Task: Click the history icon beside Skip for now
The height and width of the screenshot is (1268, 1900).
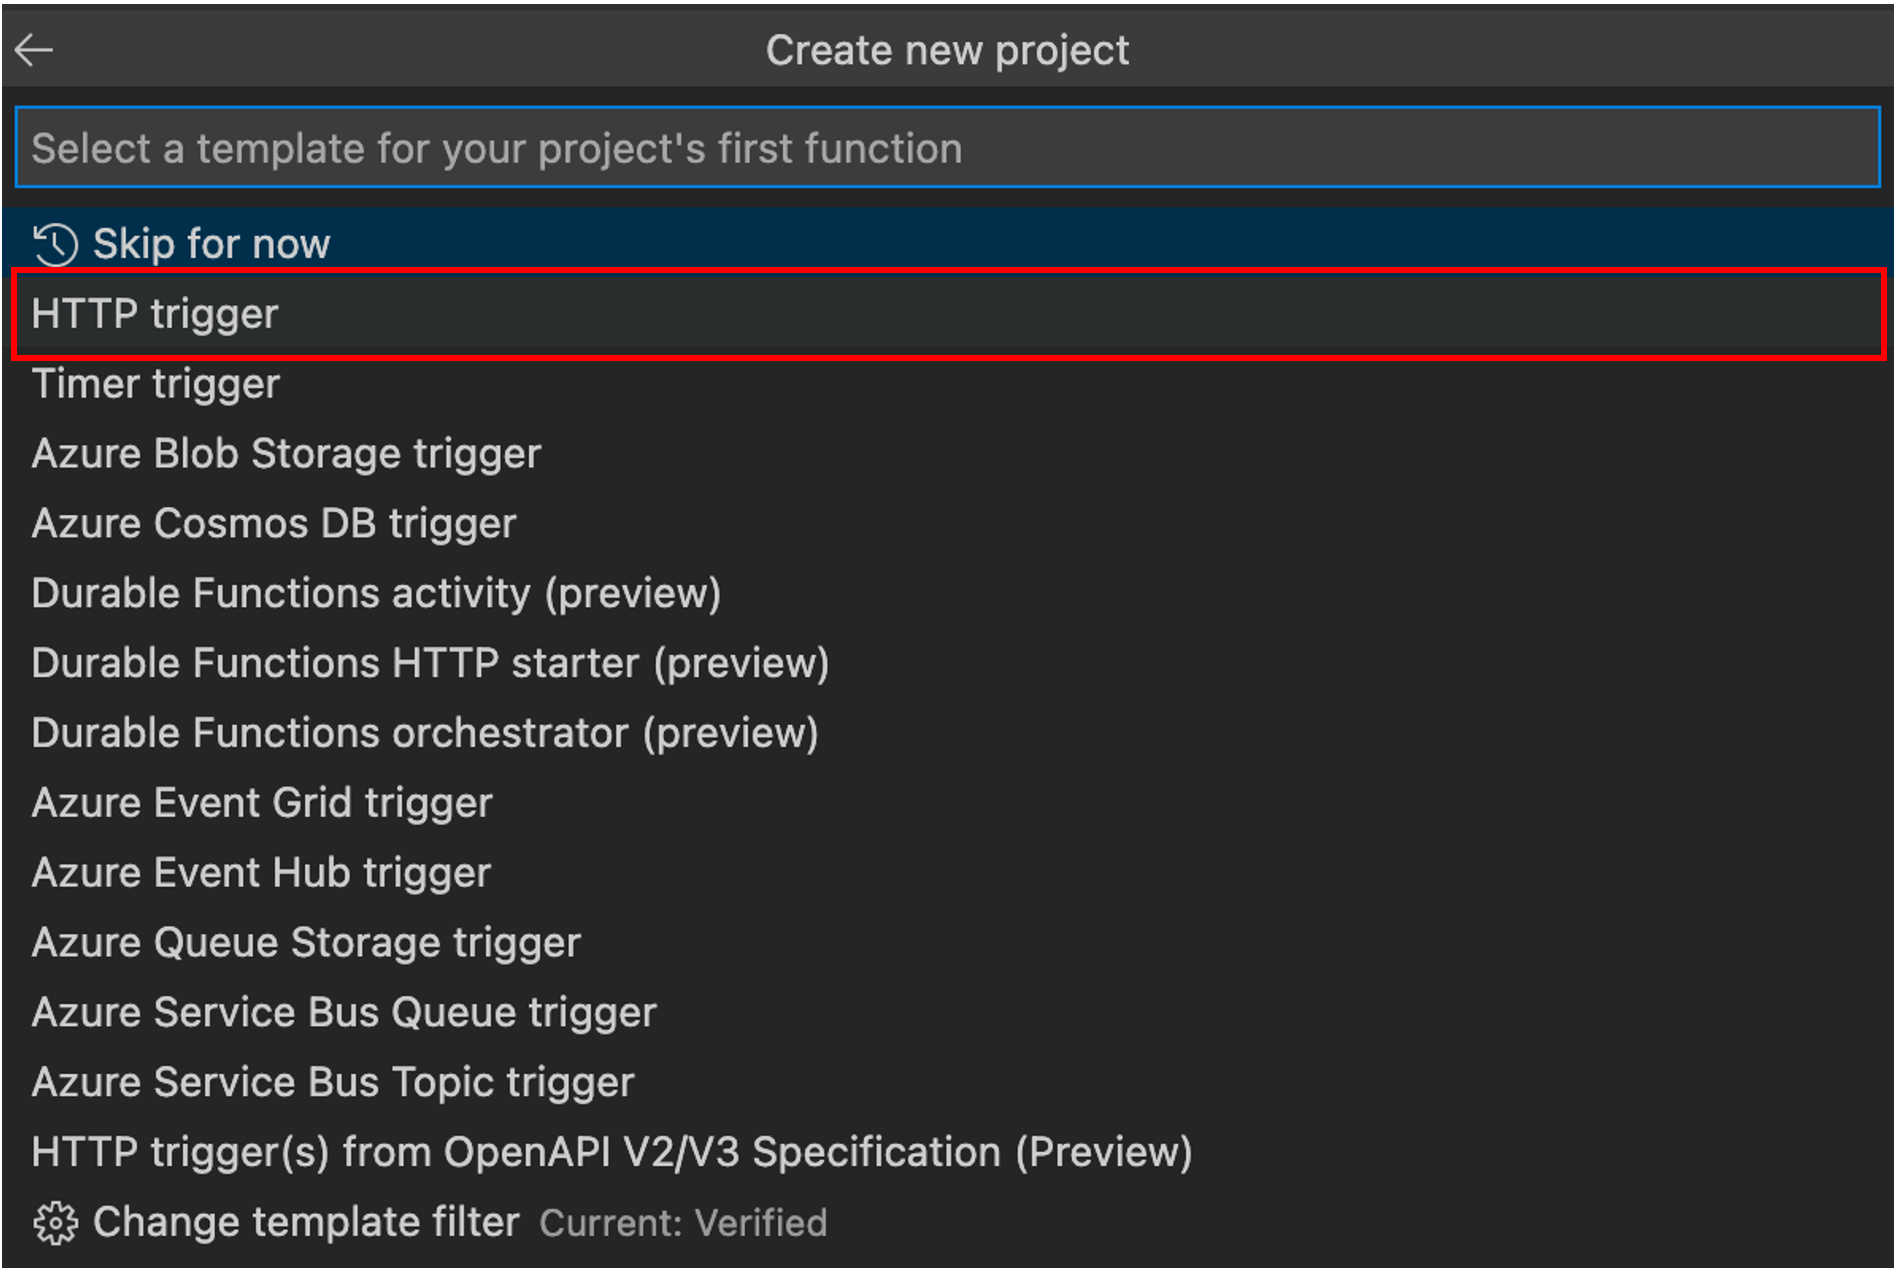Action: (55, 245)
